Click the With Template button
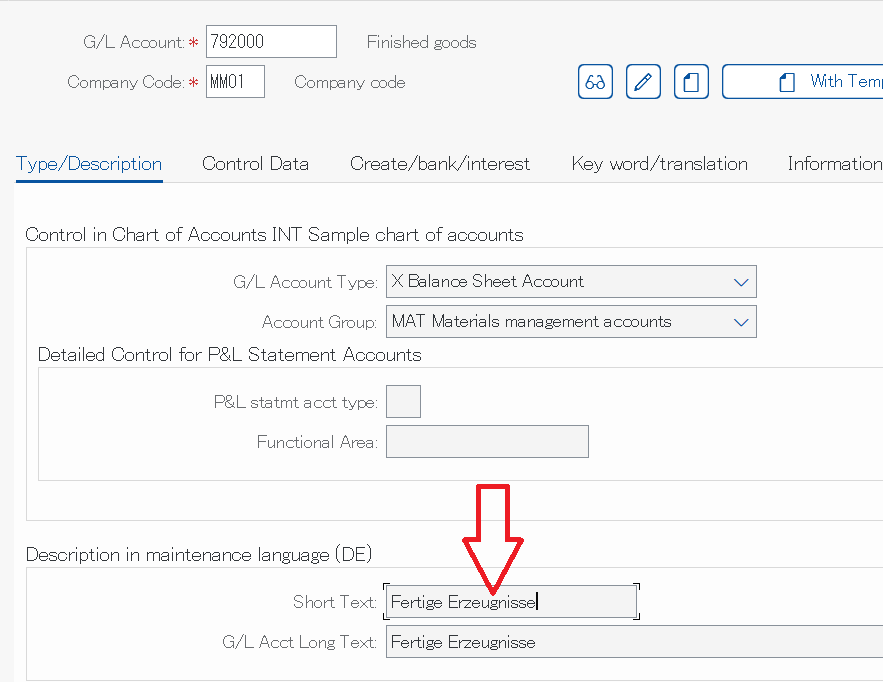The width and height of the screenshot is (883, 682). pyautogui.click(x=802, y=82)
